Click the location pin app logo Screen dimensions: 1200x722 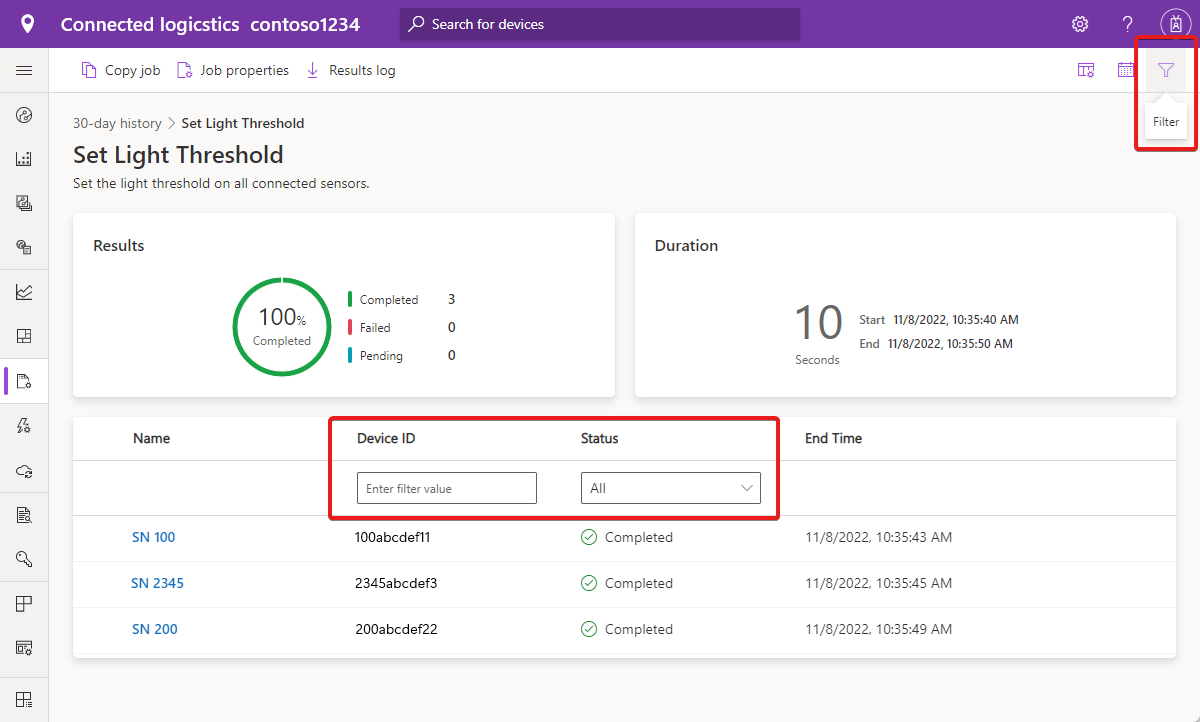pyautogui.click(x=27, y=24)
